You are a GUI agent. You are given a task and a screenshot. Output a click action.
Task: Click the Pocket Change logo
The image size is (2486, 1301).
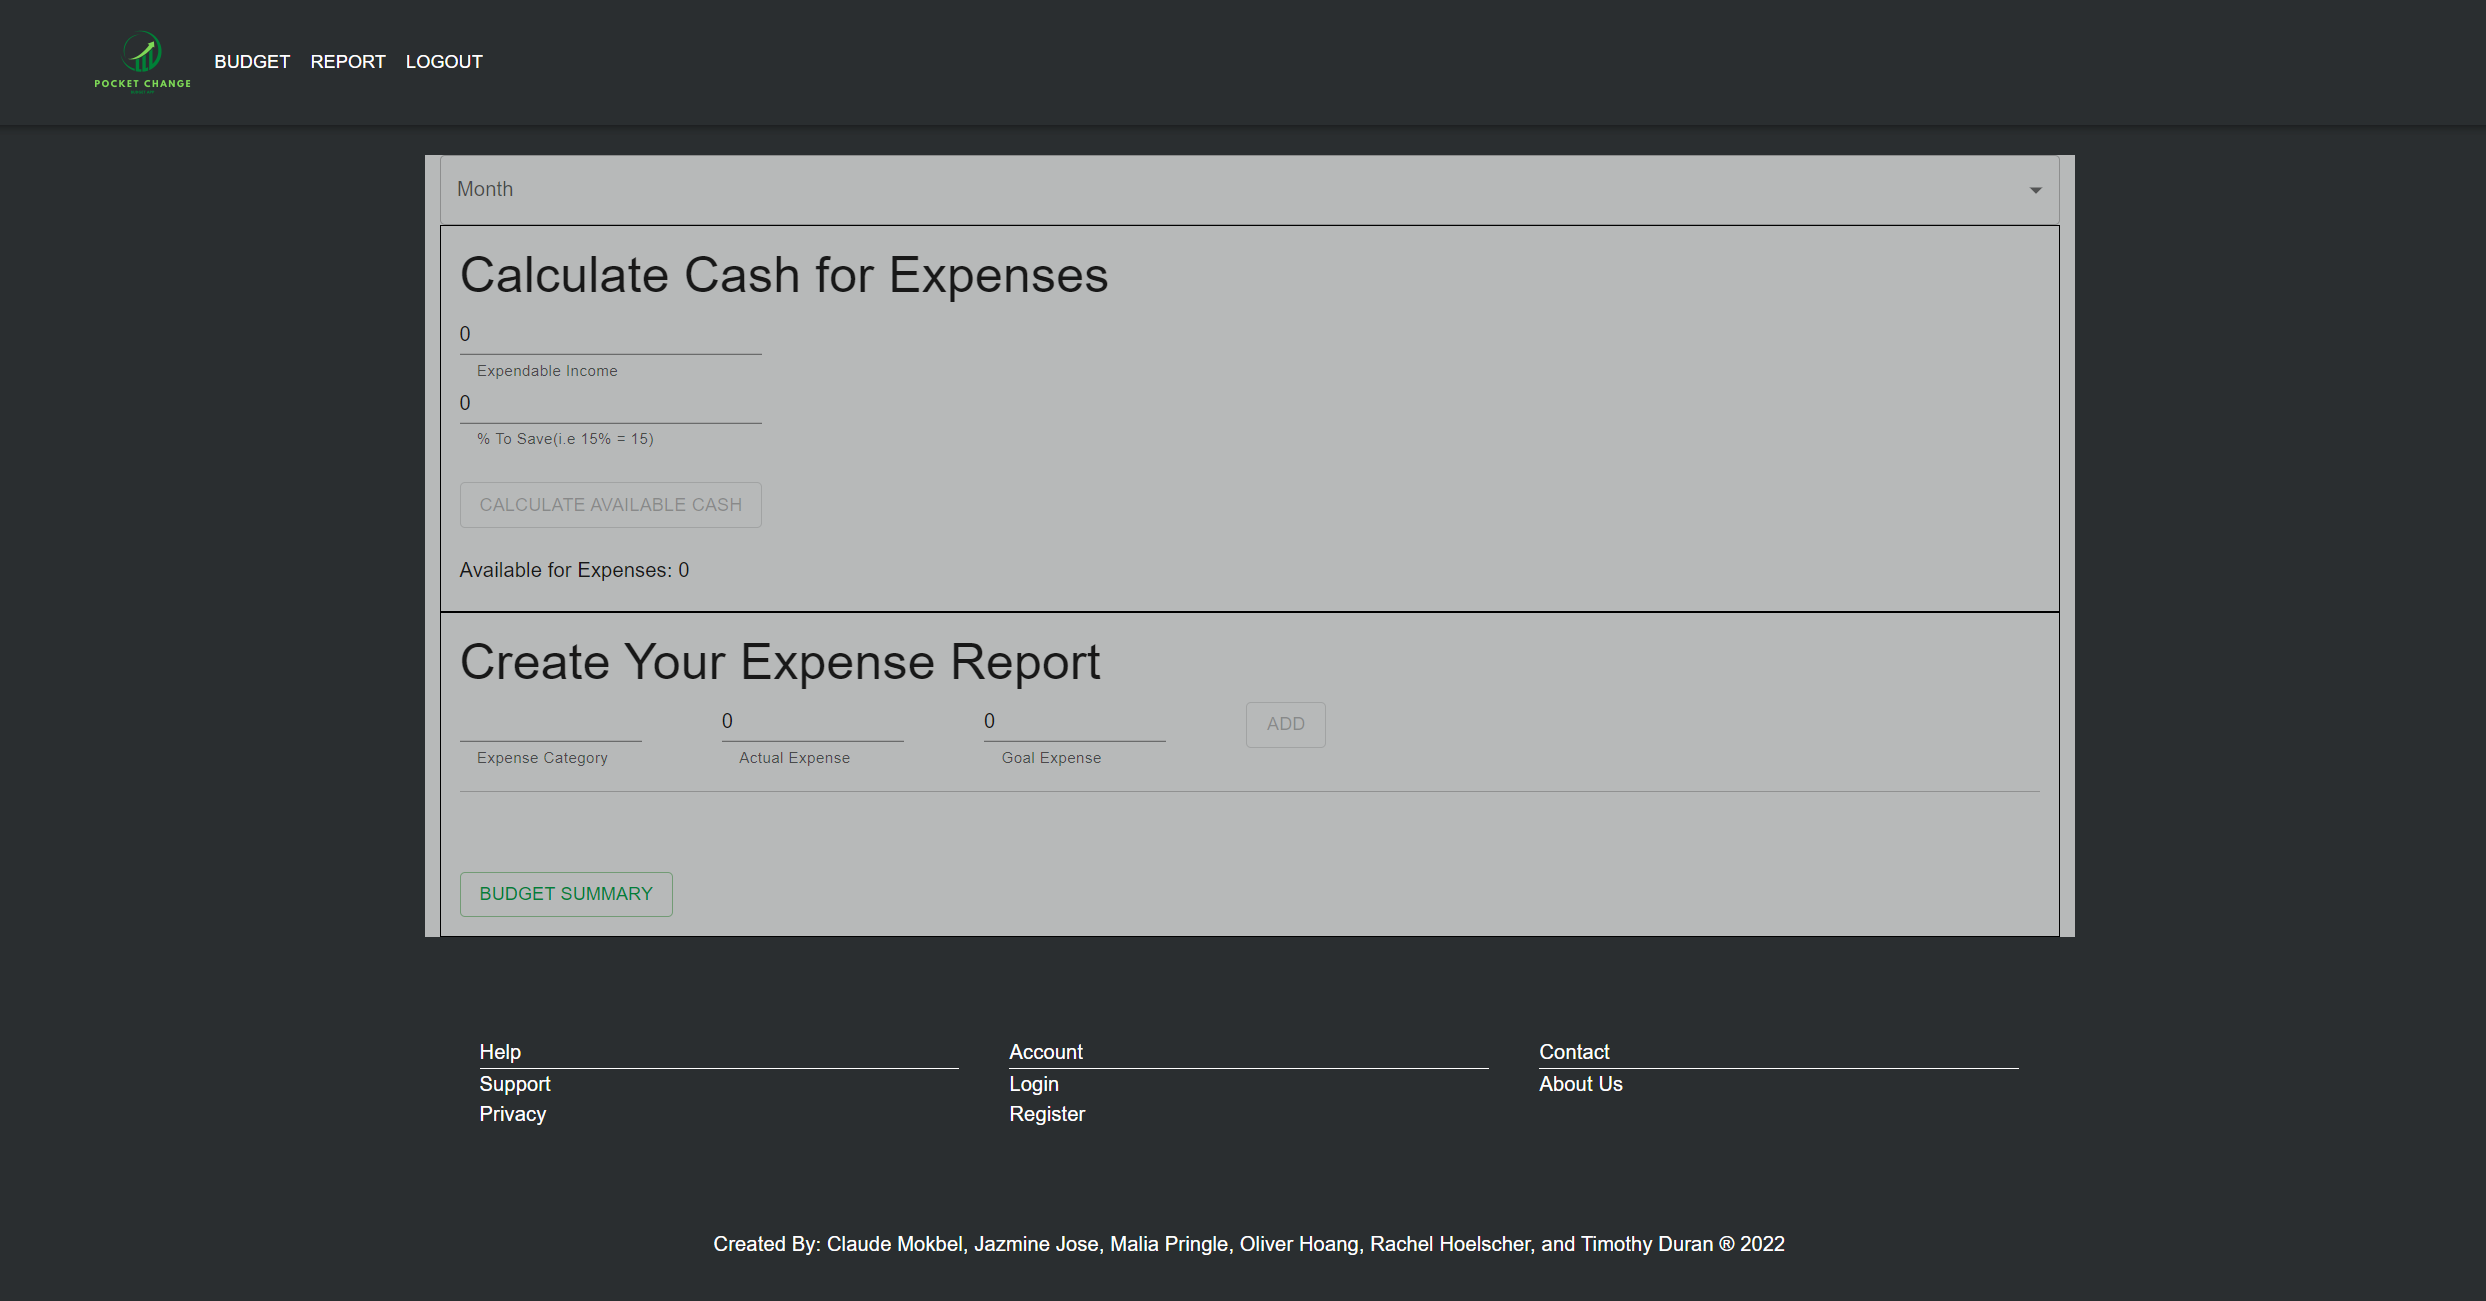pyautogui.click(x=141, y=61)
